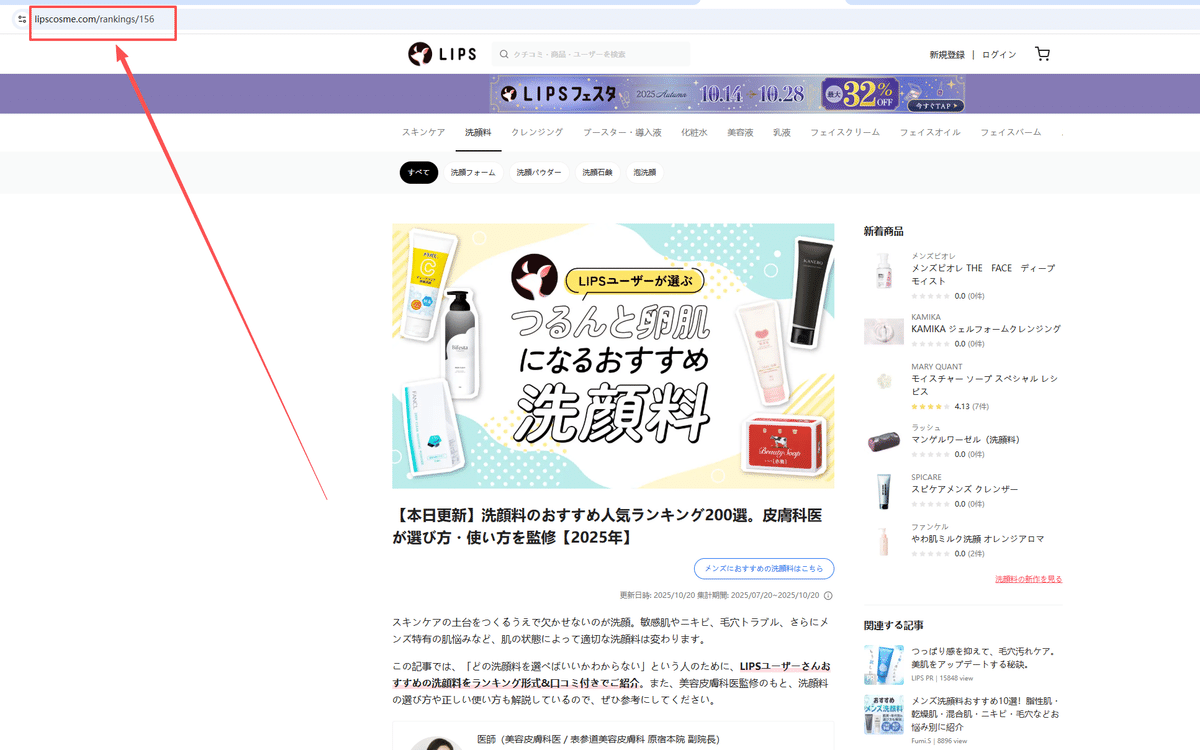Open the 化粧水 category tab
The image size is (1200, 750).
pos(695,131)
